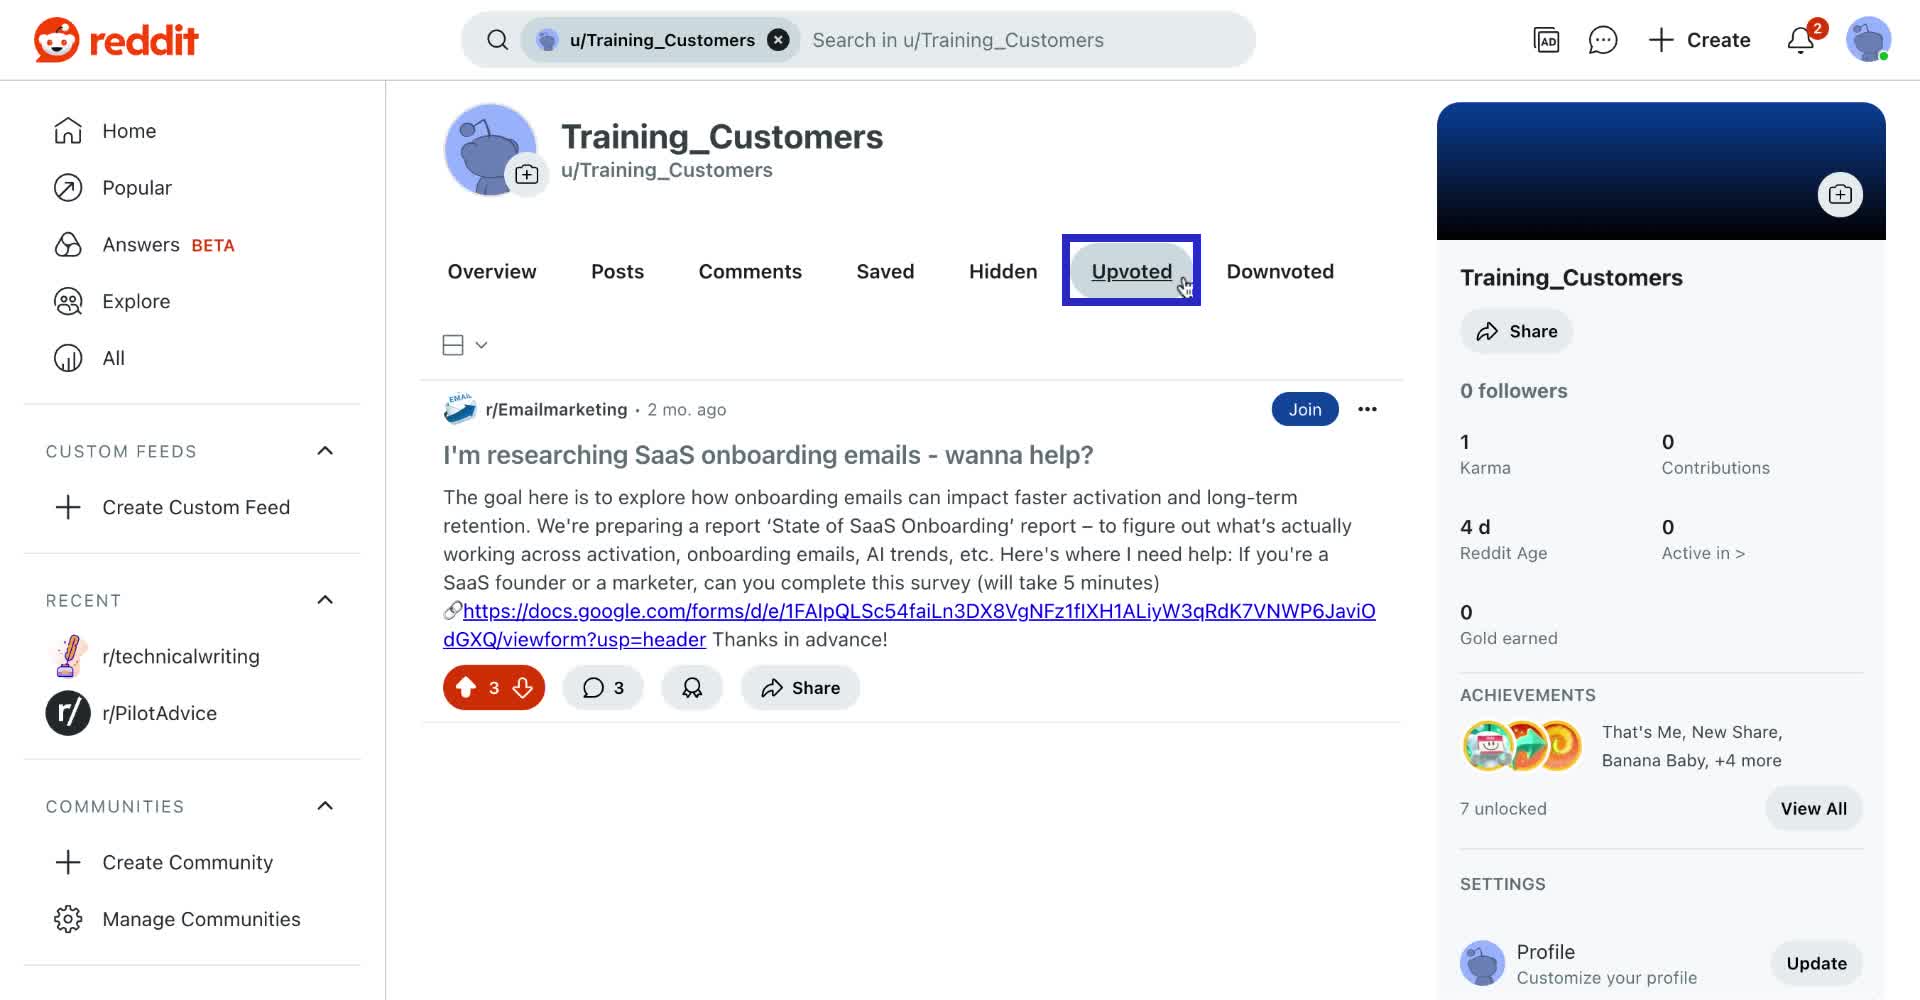Remove the u/Training_Customers search filter chip

pyautogui.click(x=778, y=39)
